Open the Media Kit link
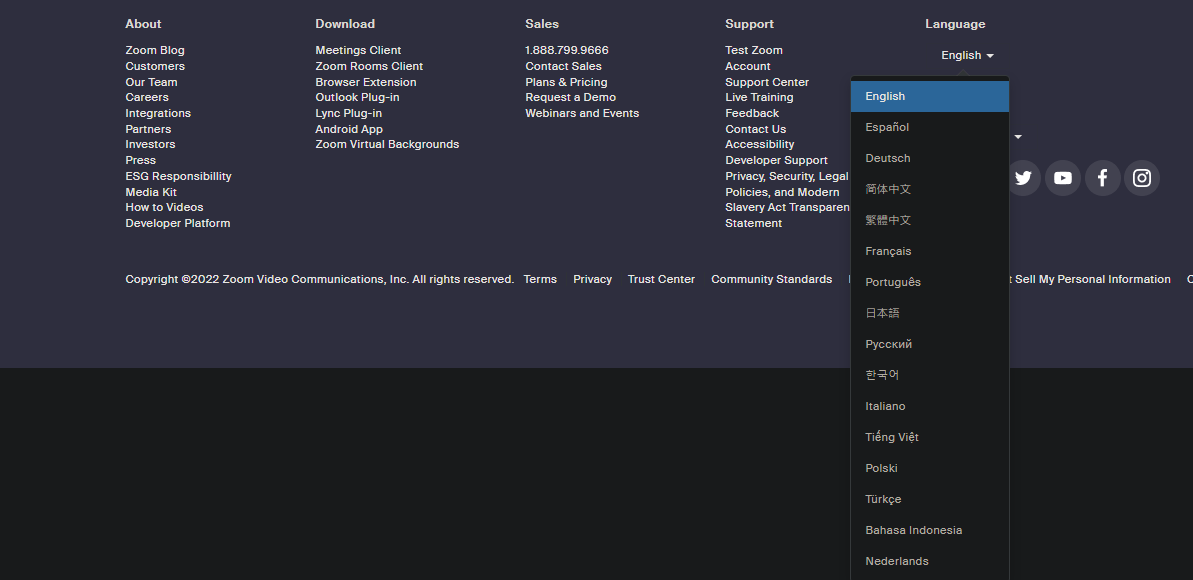This screenshot has height=580, width=1193. [151, 193]
